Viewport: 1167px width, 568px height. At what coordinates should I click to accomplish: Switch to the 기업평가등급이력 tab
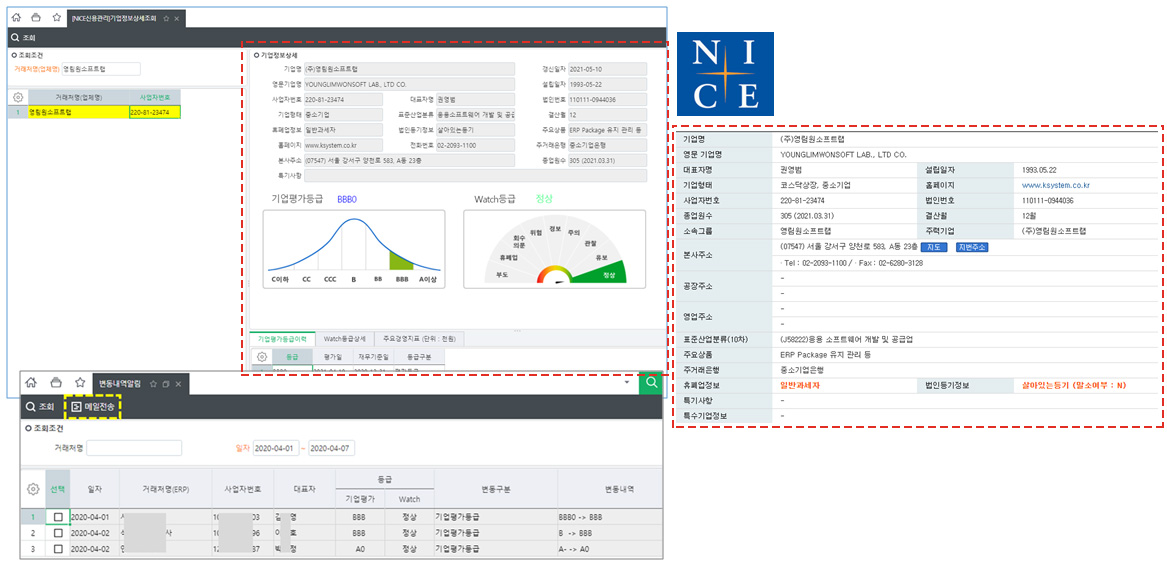(282, 339)
